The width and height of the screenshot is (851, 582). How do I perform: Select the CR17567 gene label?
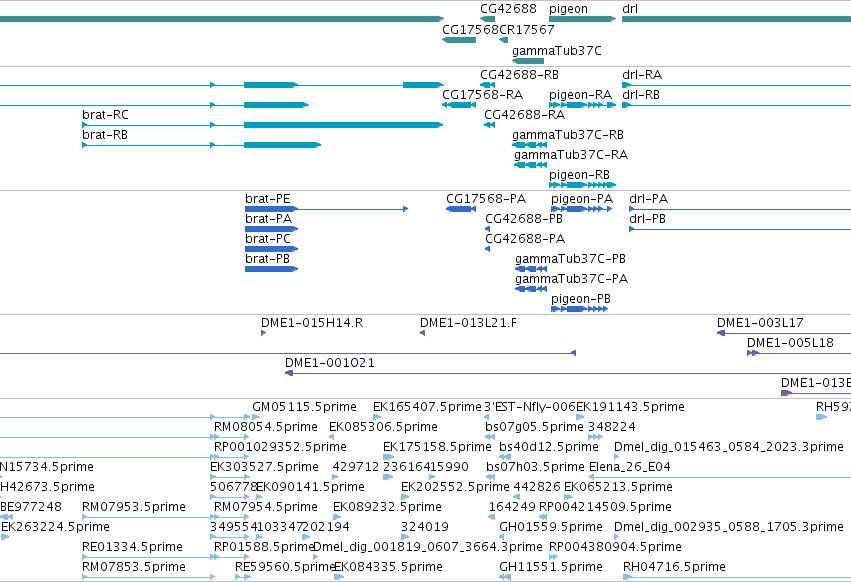click(x=526, y=29)
